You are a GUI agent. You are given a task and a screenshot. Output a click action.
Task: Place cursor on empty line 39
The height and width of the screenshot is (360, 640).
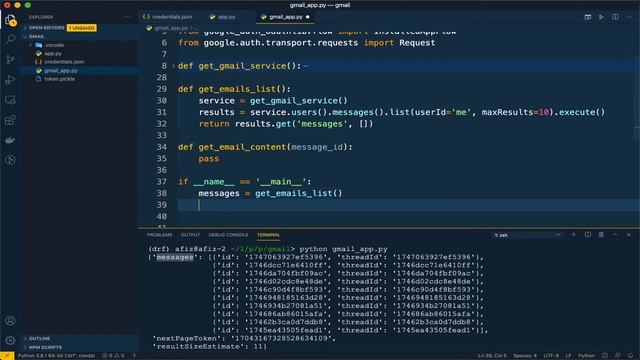click(408, 205)
